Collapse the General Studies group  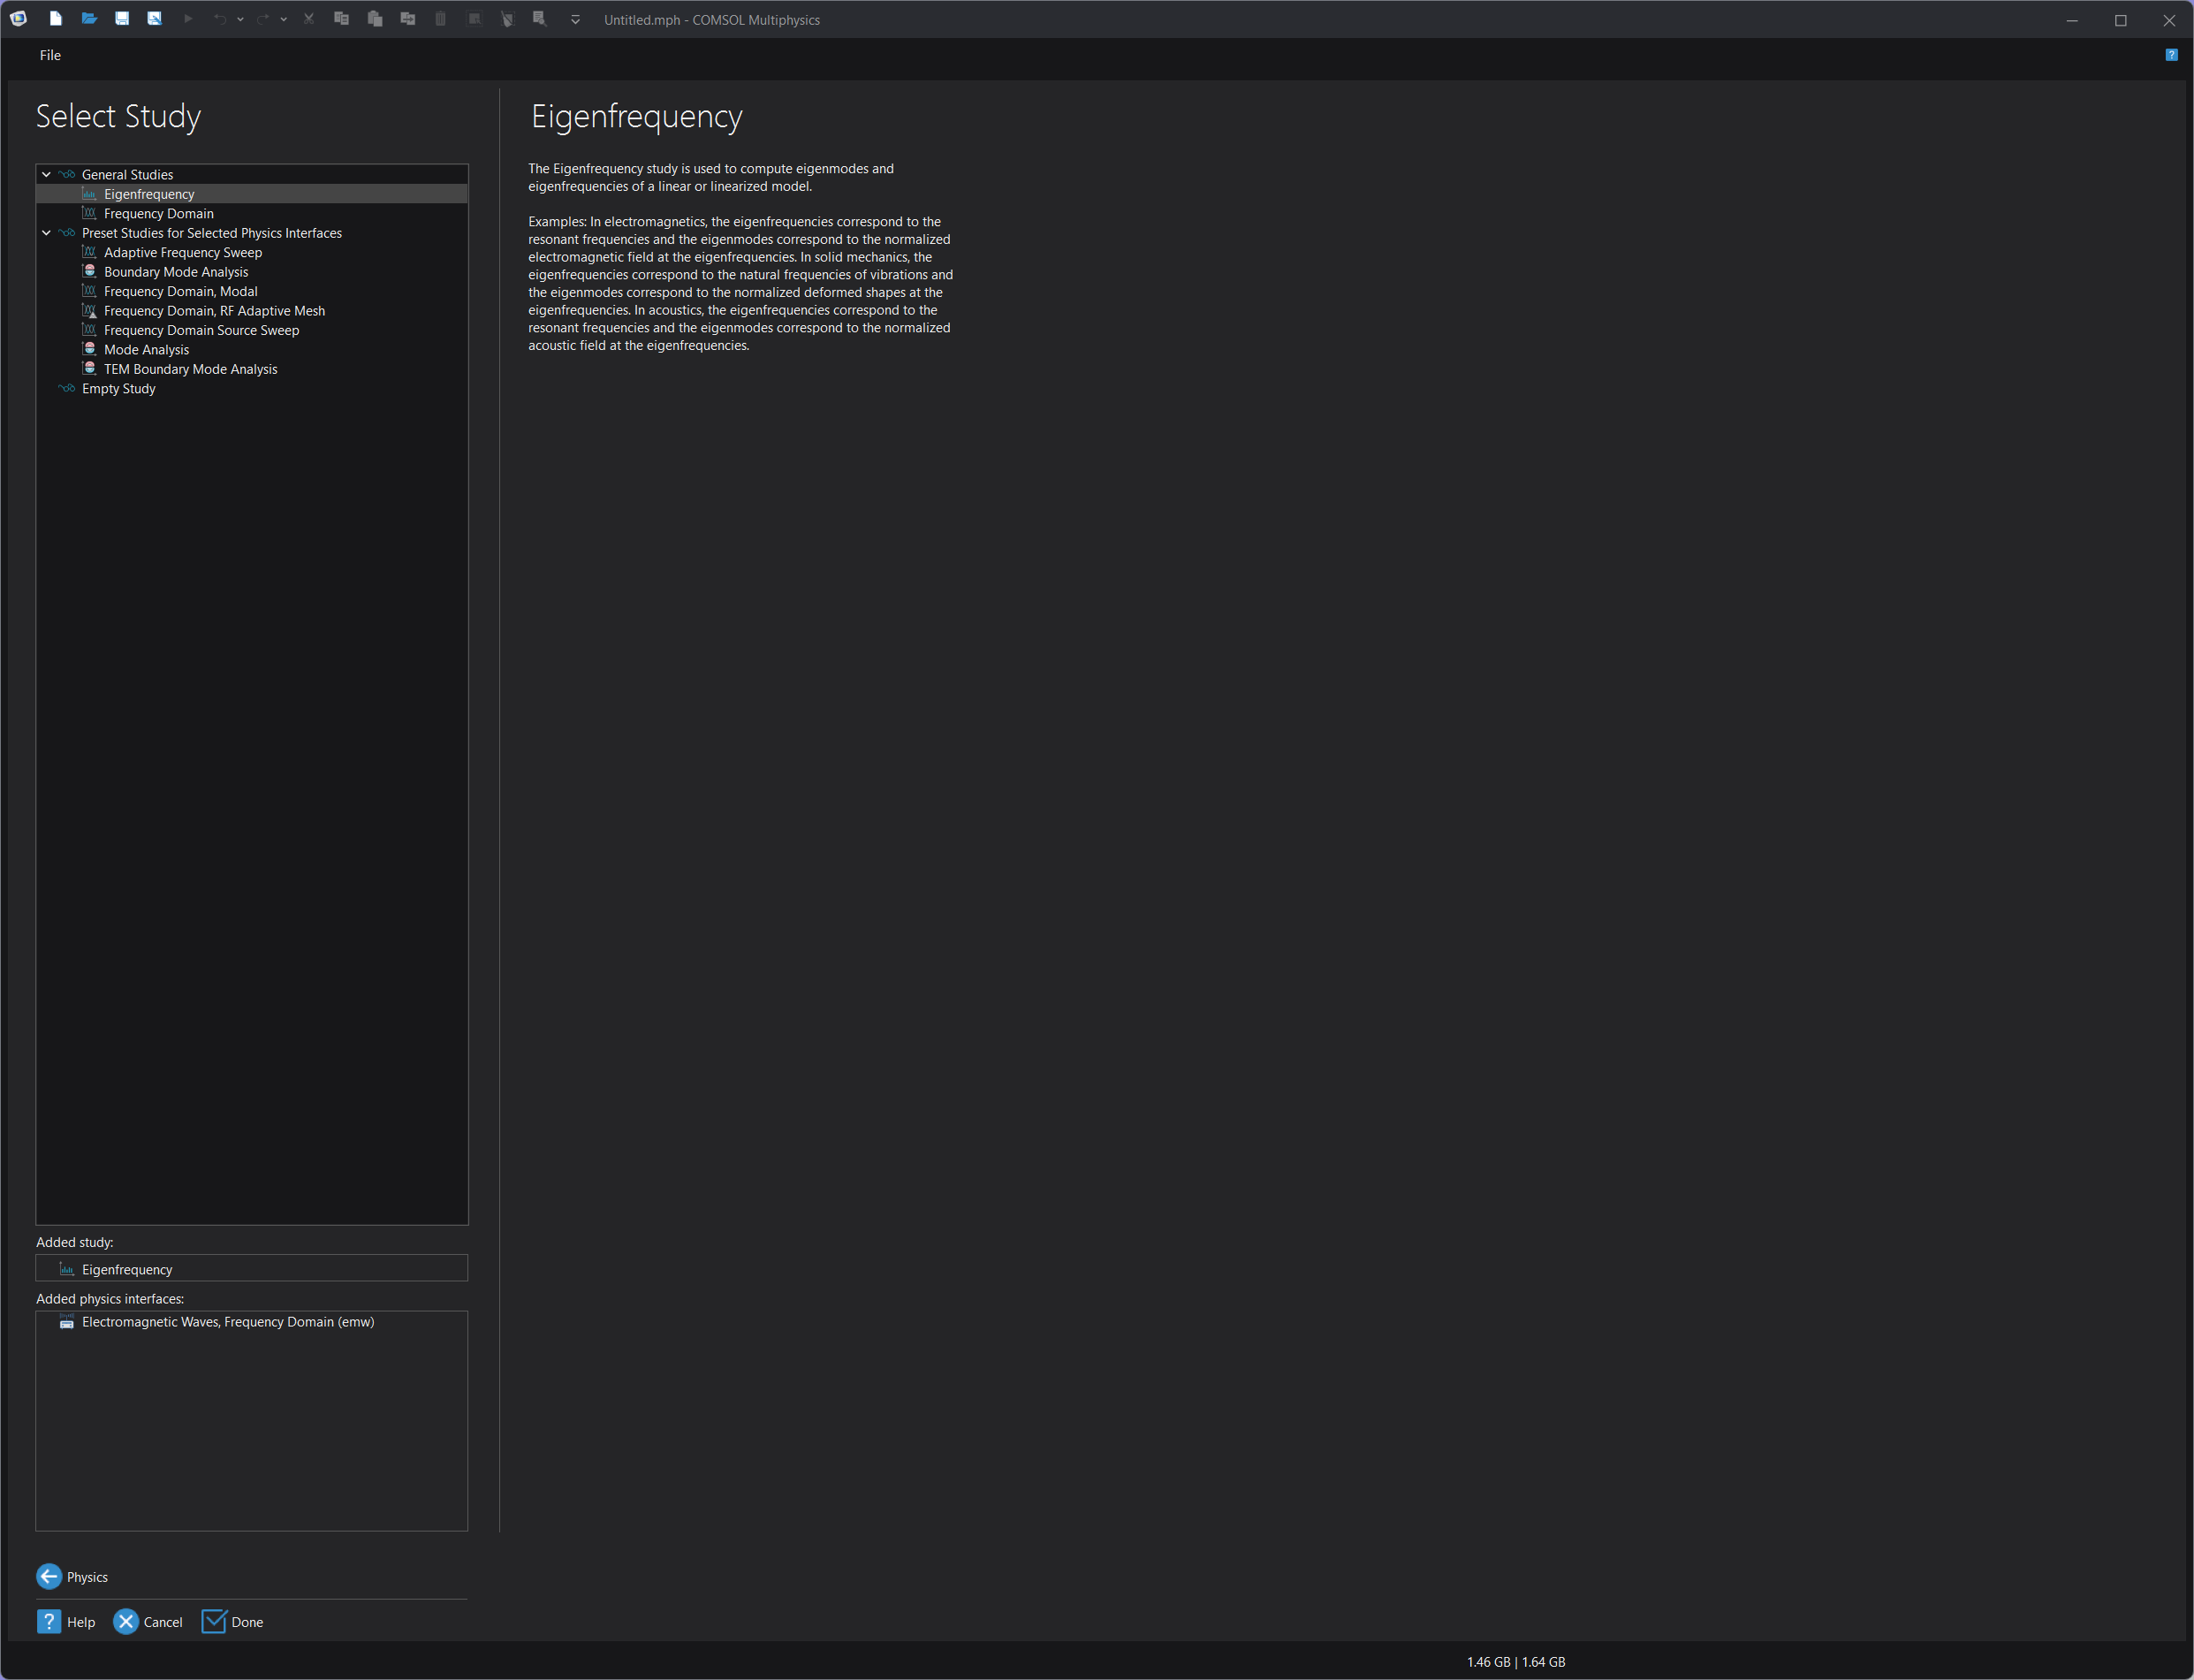tap(46, 174)
